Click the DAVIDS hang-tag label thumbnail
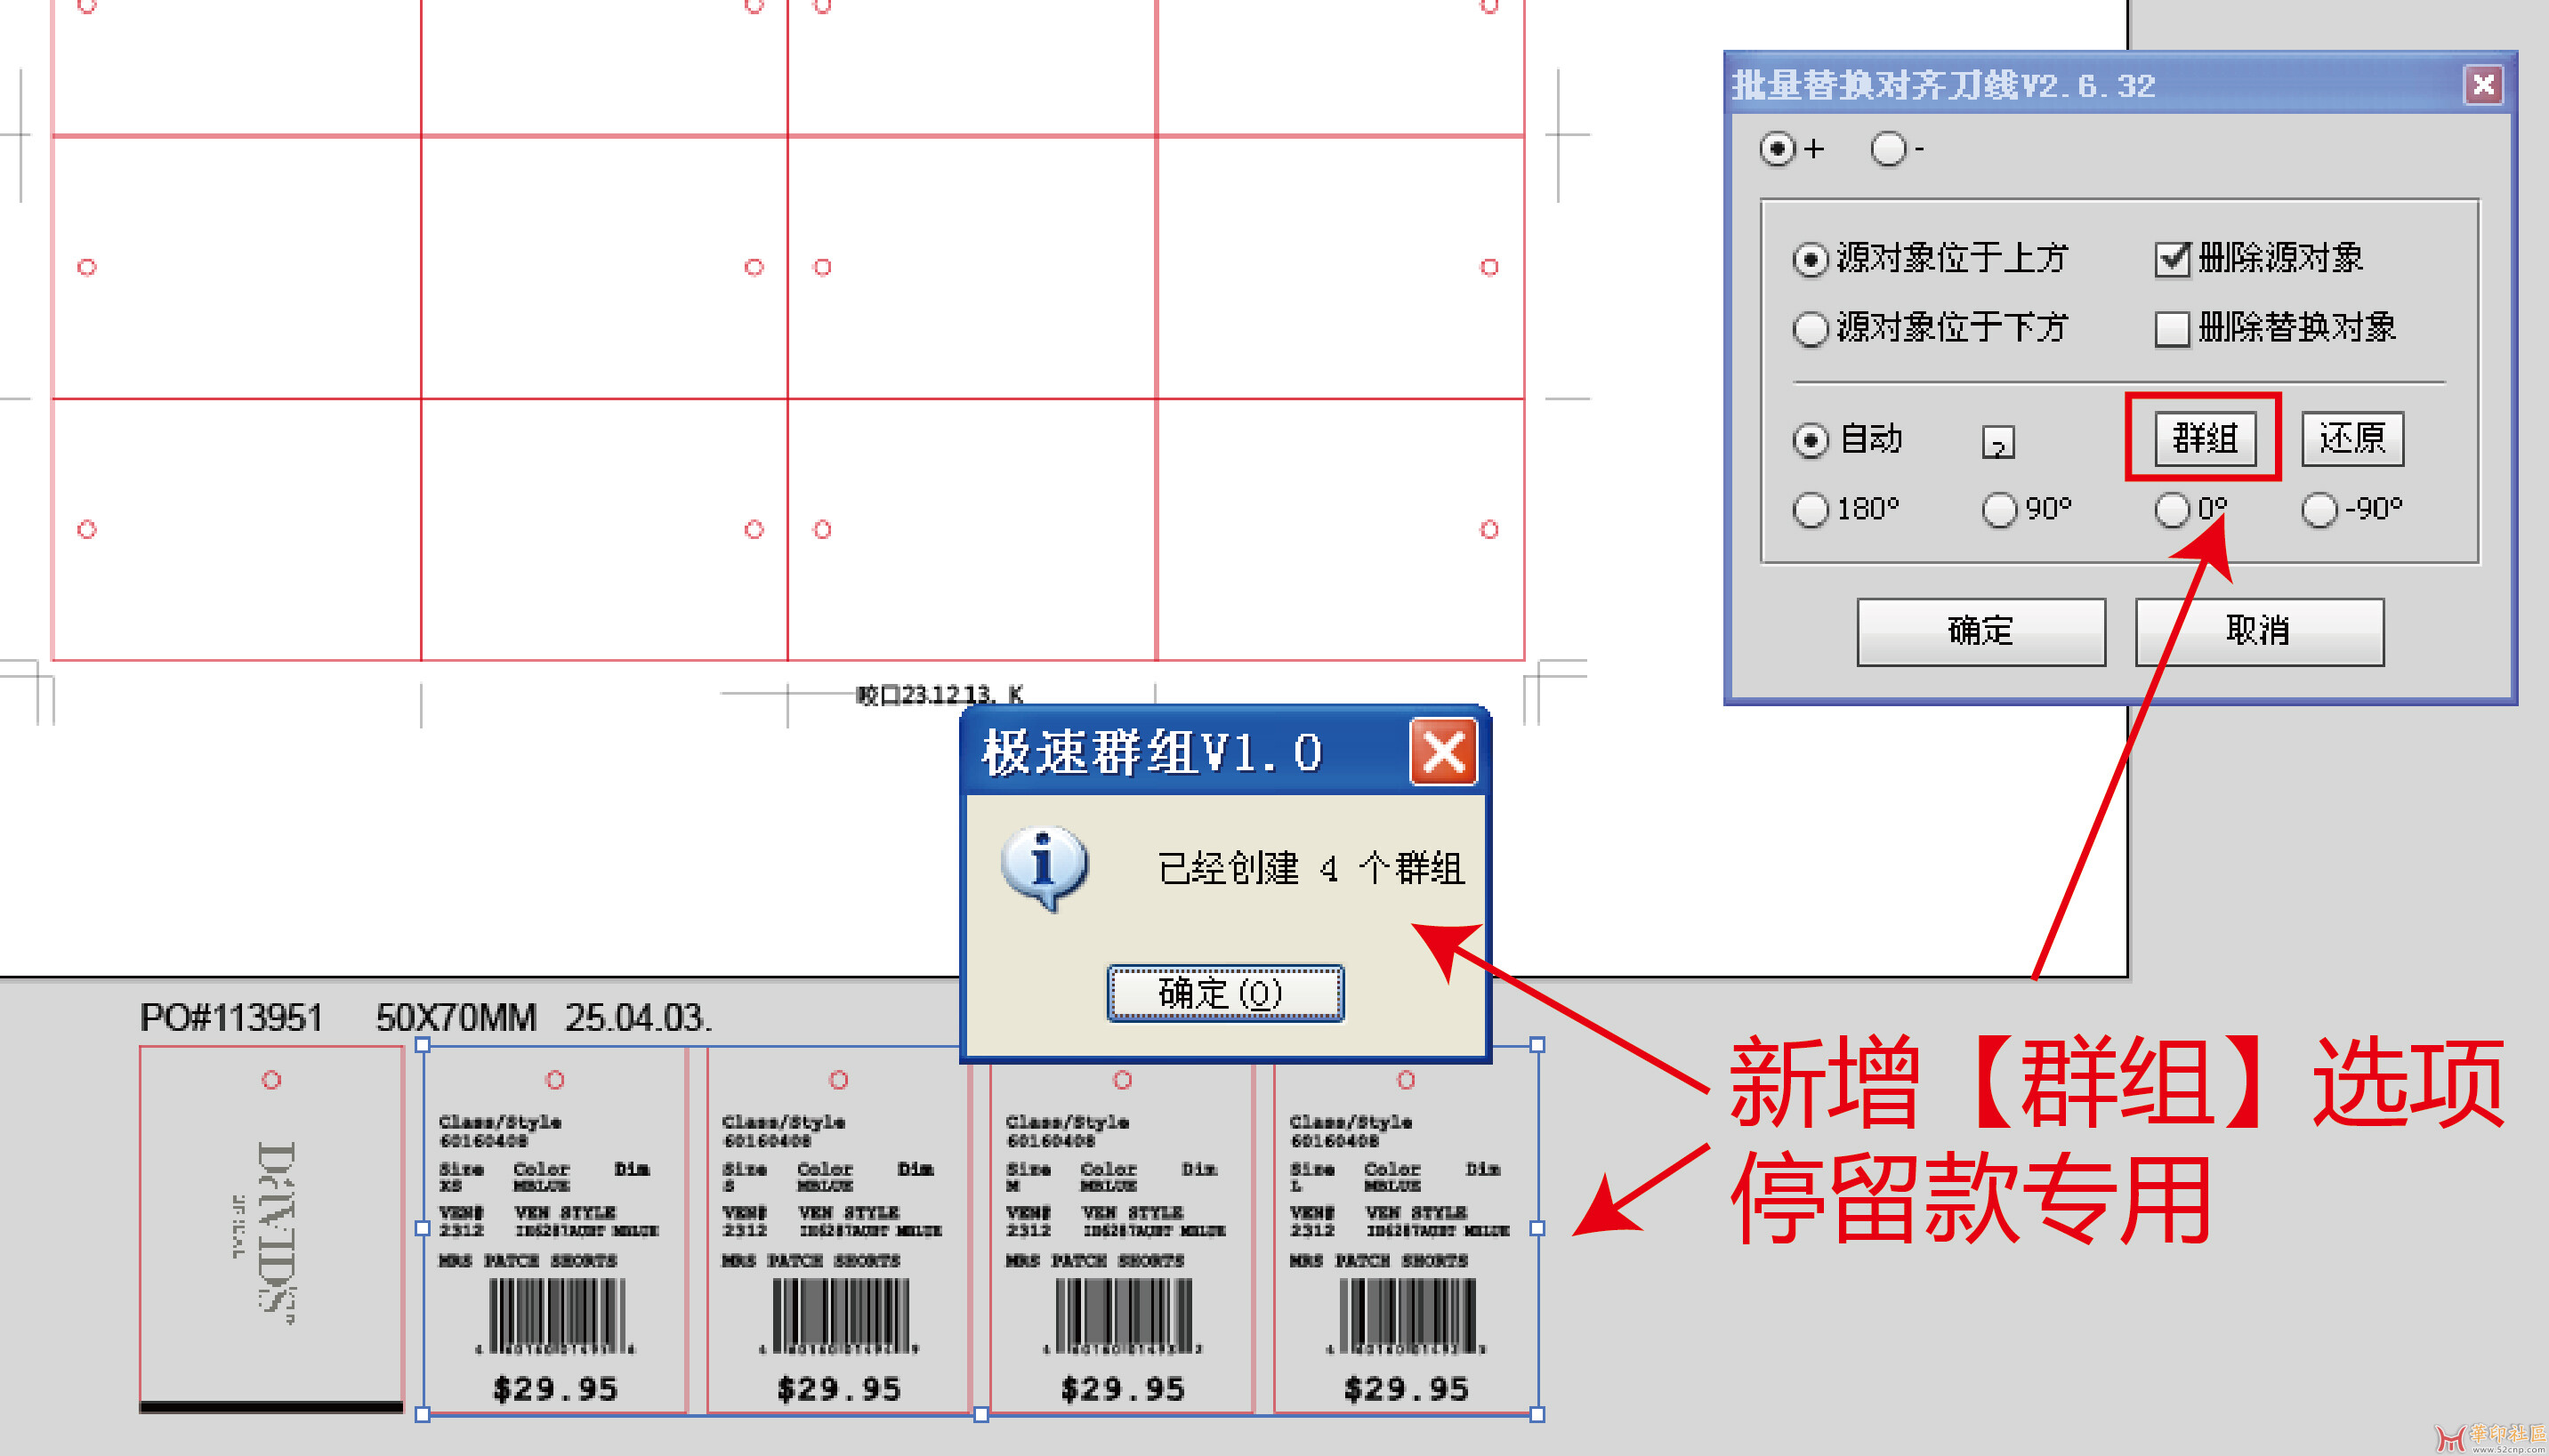 click(271, 1228)
